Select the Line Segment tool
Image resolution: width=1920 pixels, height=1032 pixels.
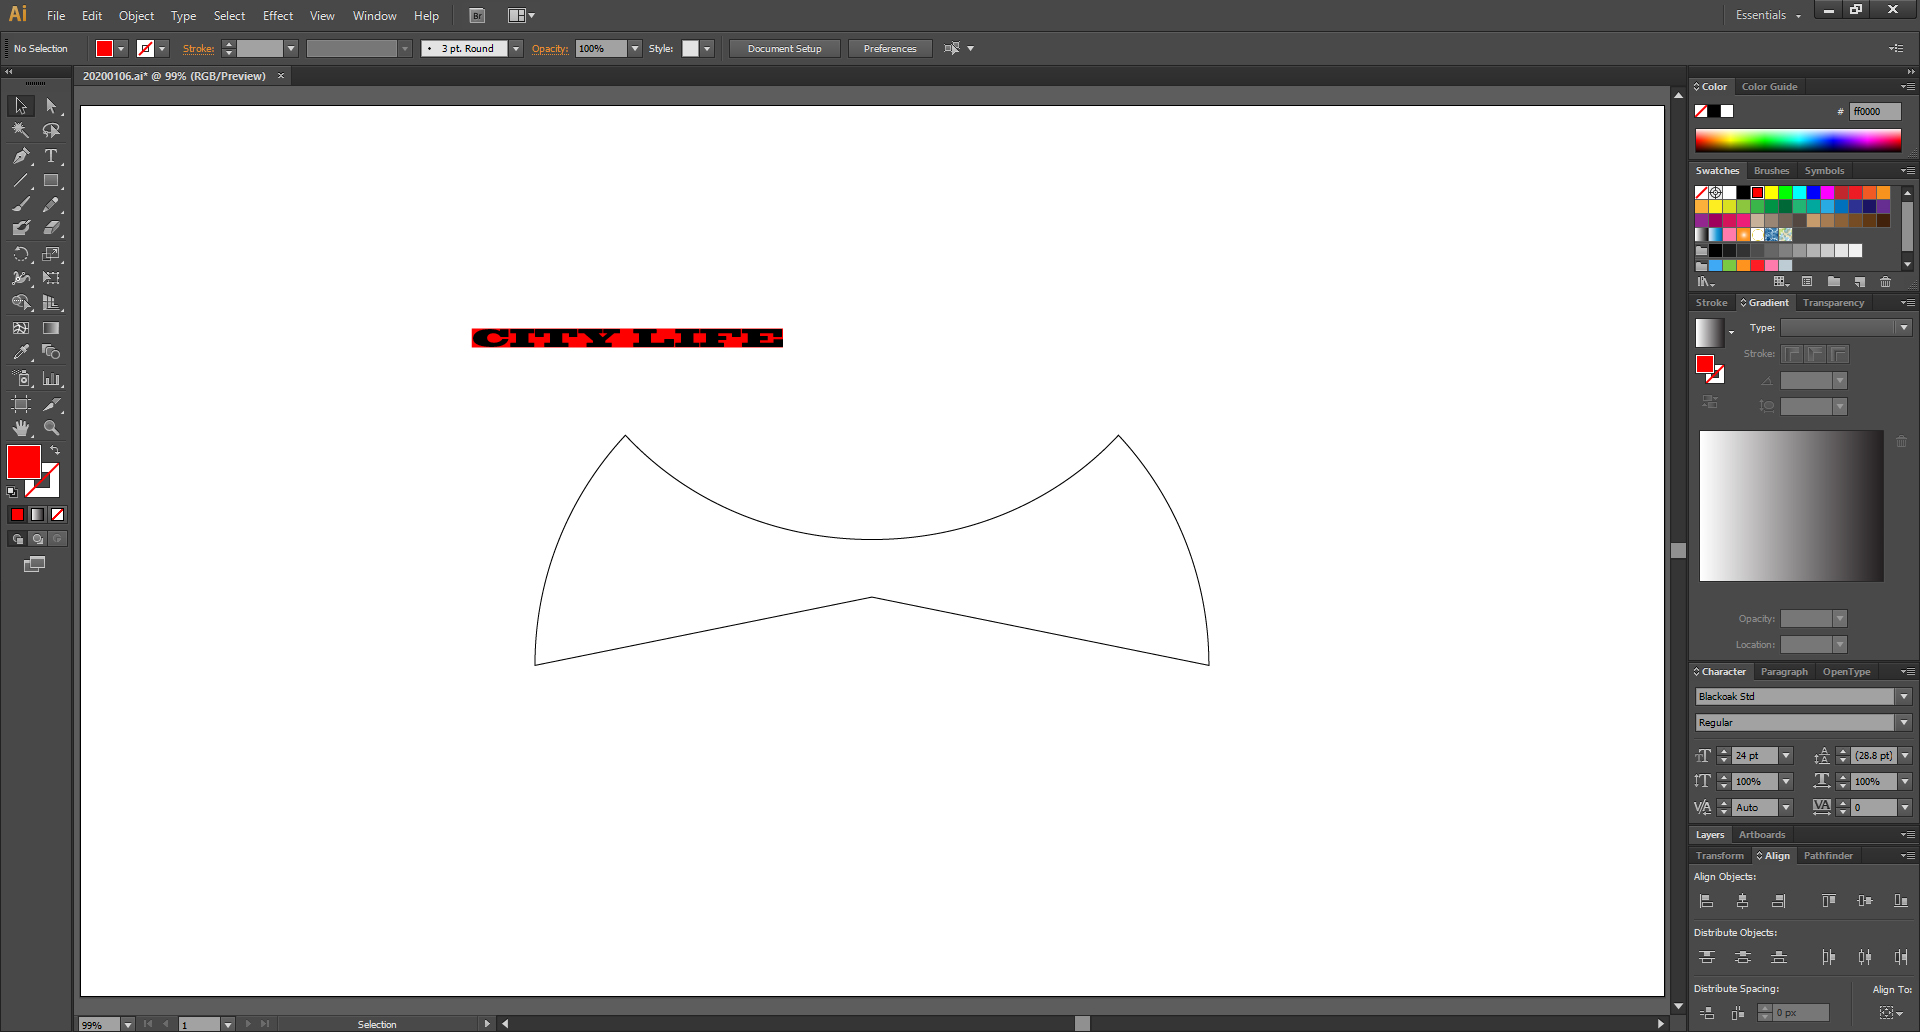21,181
